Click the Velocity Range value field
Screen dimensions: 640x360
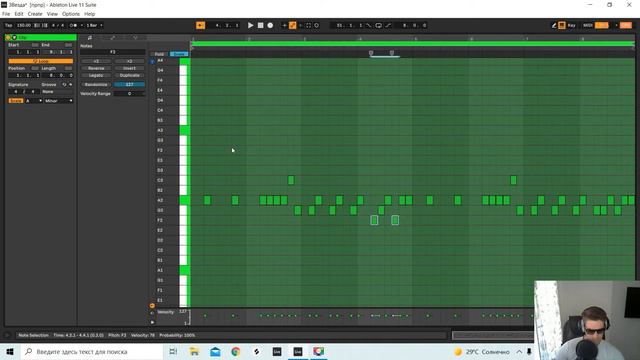tap(129, 93)
